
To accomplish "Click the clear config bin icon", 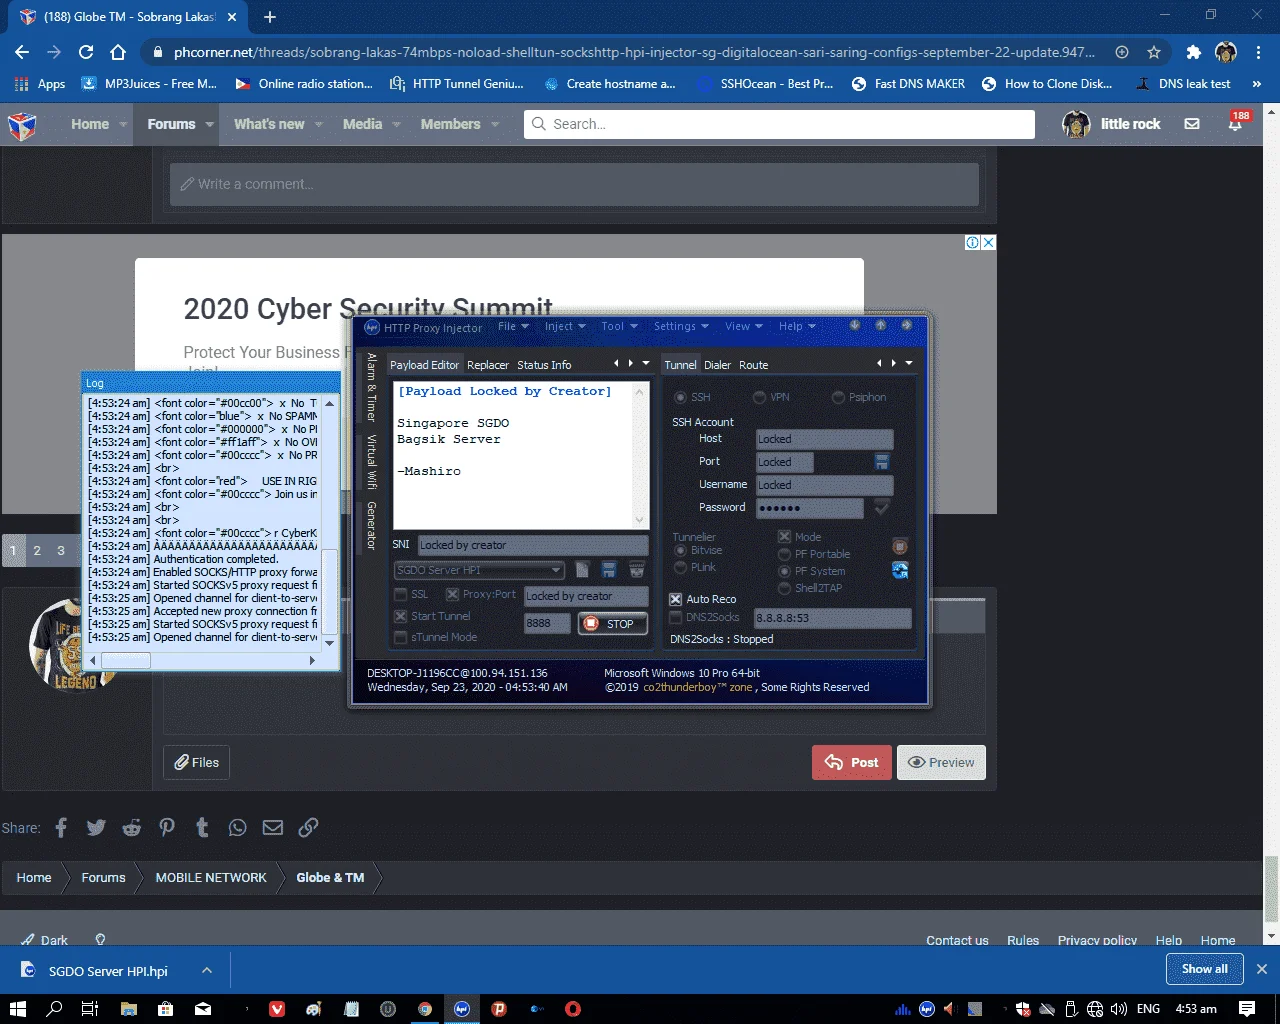I will pos(637,570).
